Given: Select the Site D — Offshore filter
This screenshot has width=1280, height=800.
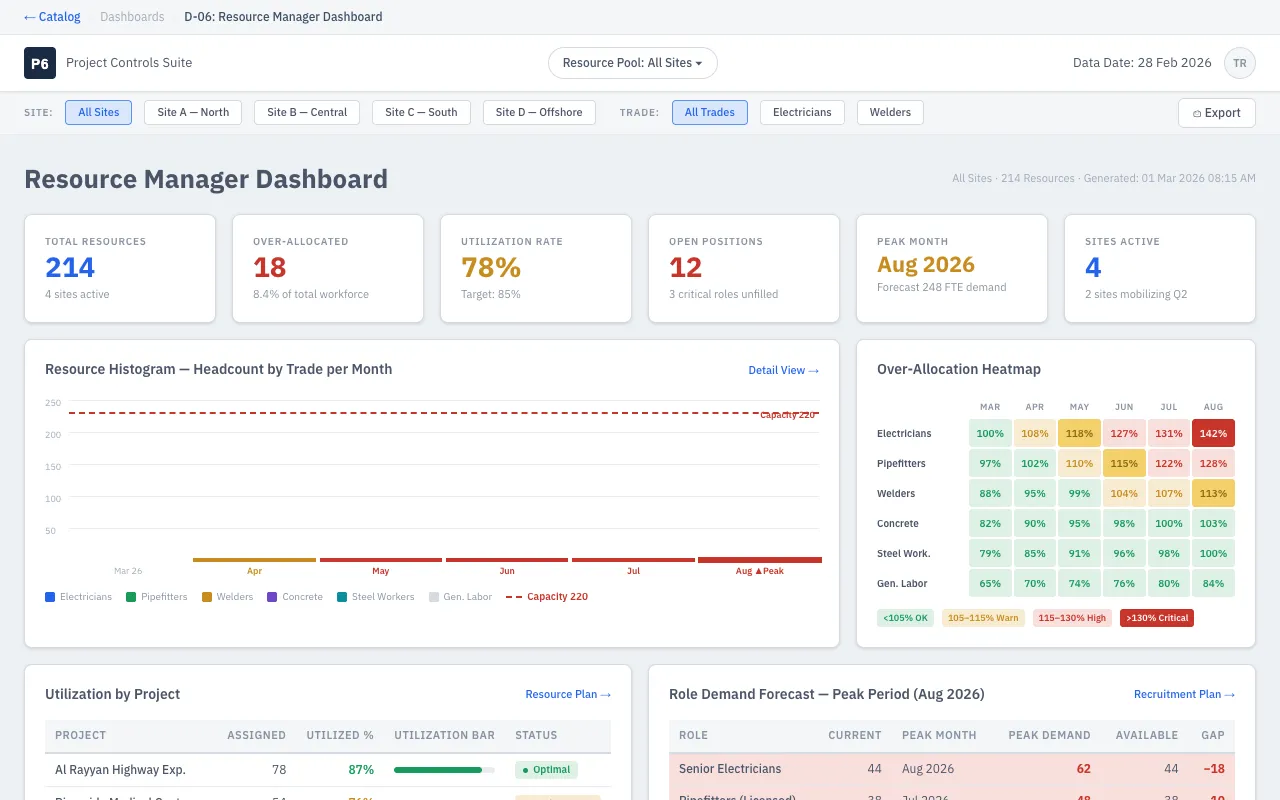Looking at the screenshot, I should click(x=539, y=112).
